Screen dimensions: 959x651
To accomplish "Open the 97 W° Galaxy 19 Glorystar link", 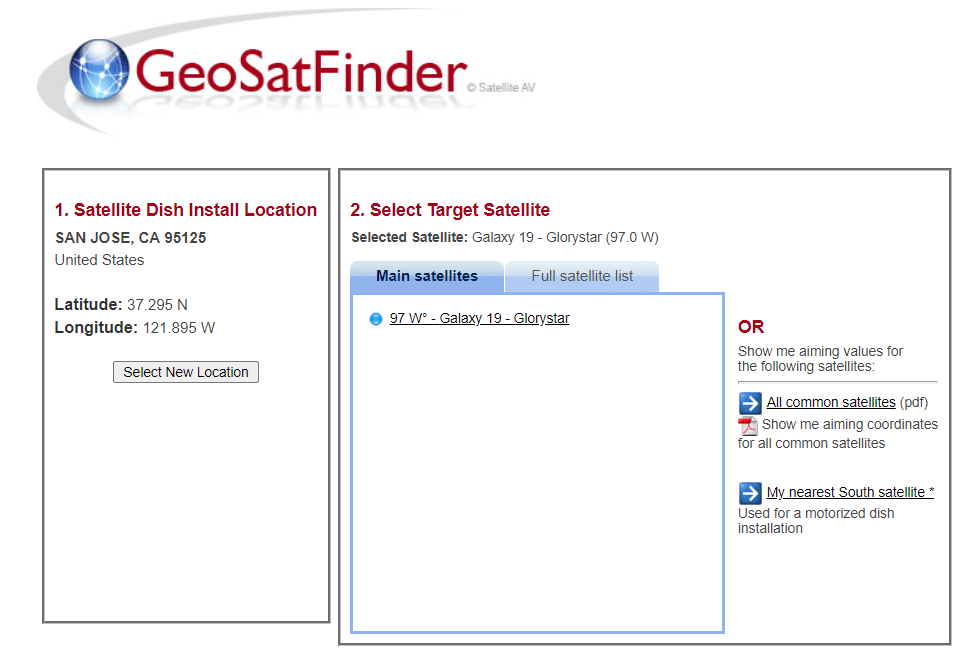I will [x=479, y=318].
